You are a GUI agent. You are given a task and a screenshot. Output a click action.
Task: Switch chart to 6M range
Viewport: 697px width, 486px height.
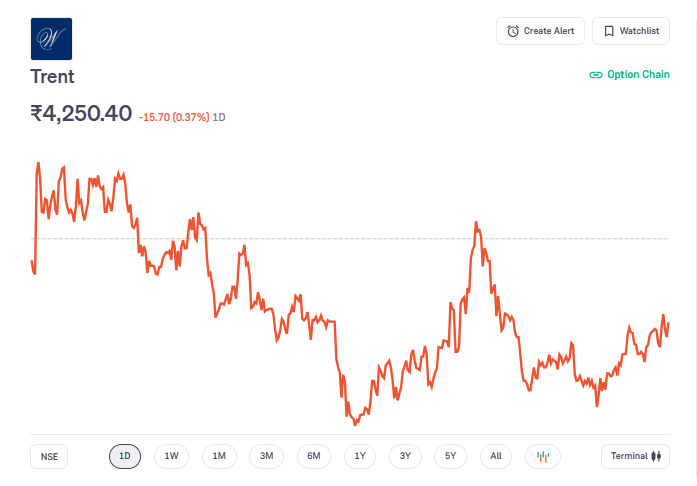(313, 456)
